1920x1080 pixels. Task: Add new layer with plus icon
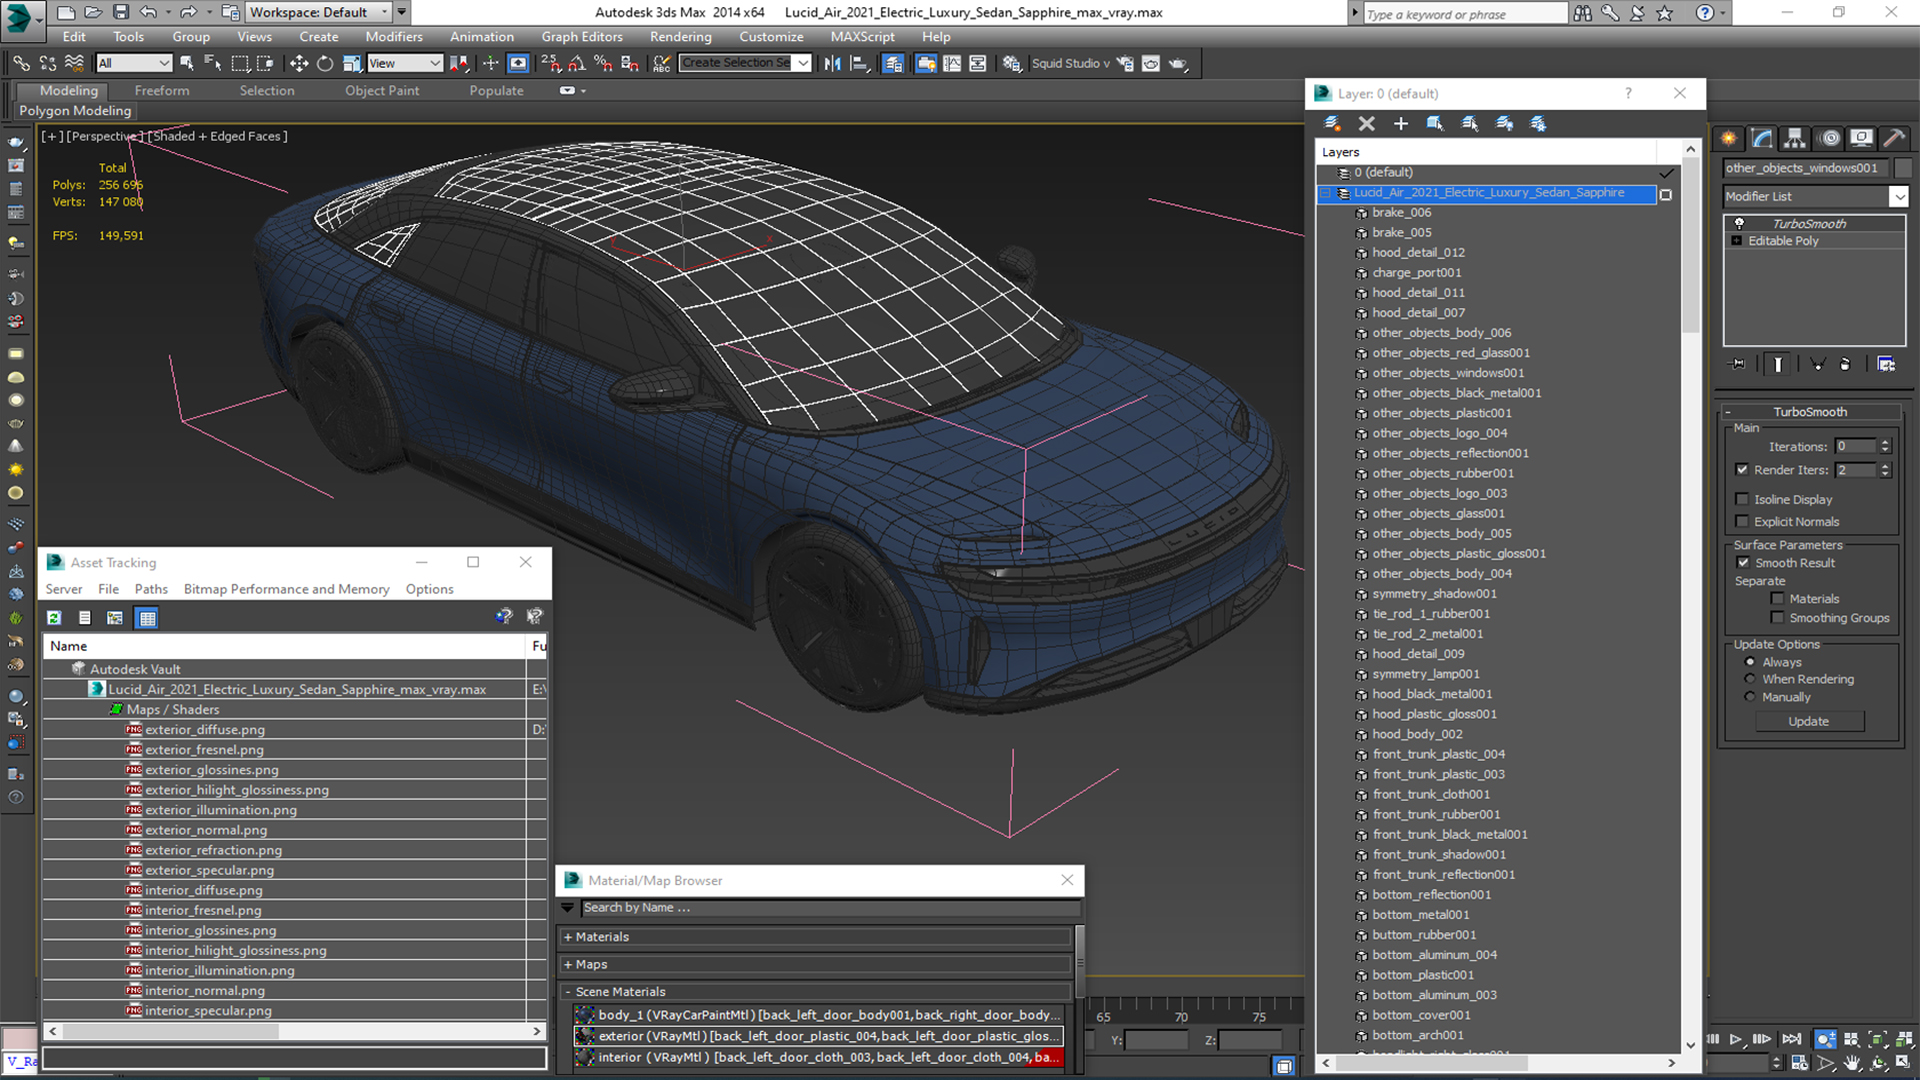[x=1400, y=123]
